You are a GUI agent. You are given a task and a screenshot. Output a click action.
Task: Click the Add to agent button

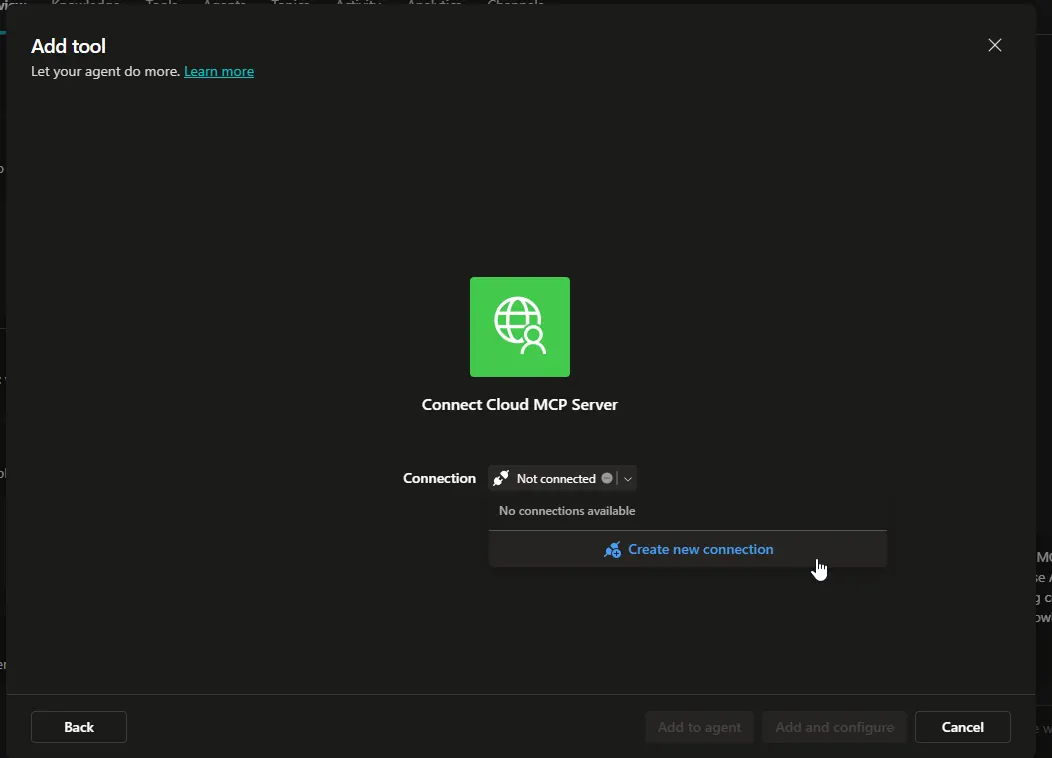(699, 727)
